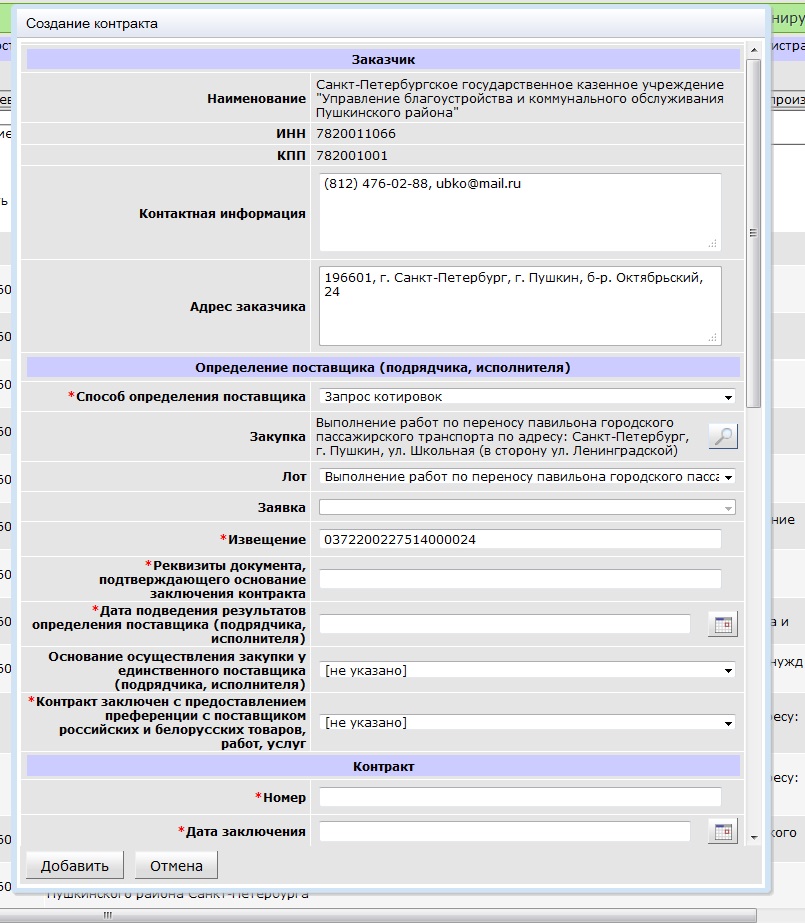The width and height of the screenshot is (805, 923).
Task: Click the contract 'Номер' input field
Action: coord(520,797)
